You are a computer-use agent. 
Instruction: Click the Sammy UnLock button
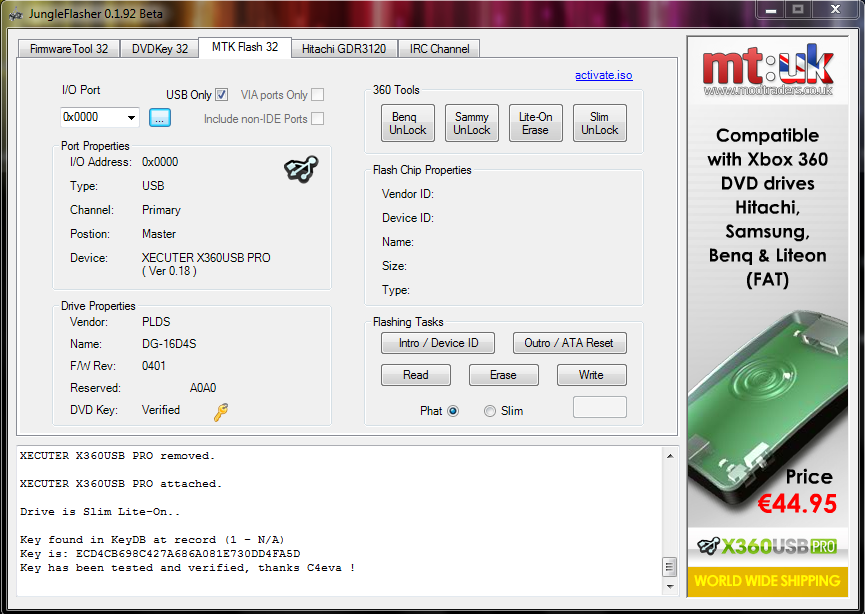[x=472, y=123]
